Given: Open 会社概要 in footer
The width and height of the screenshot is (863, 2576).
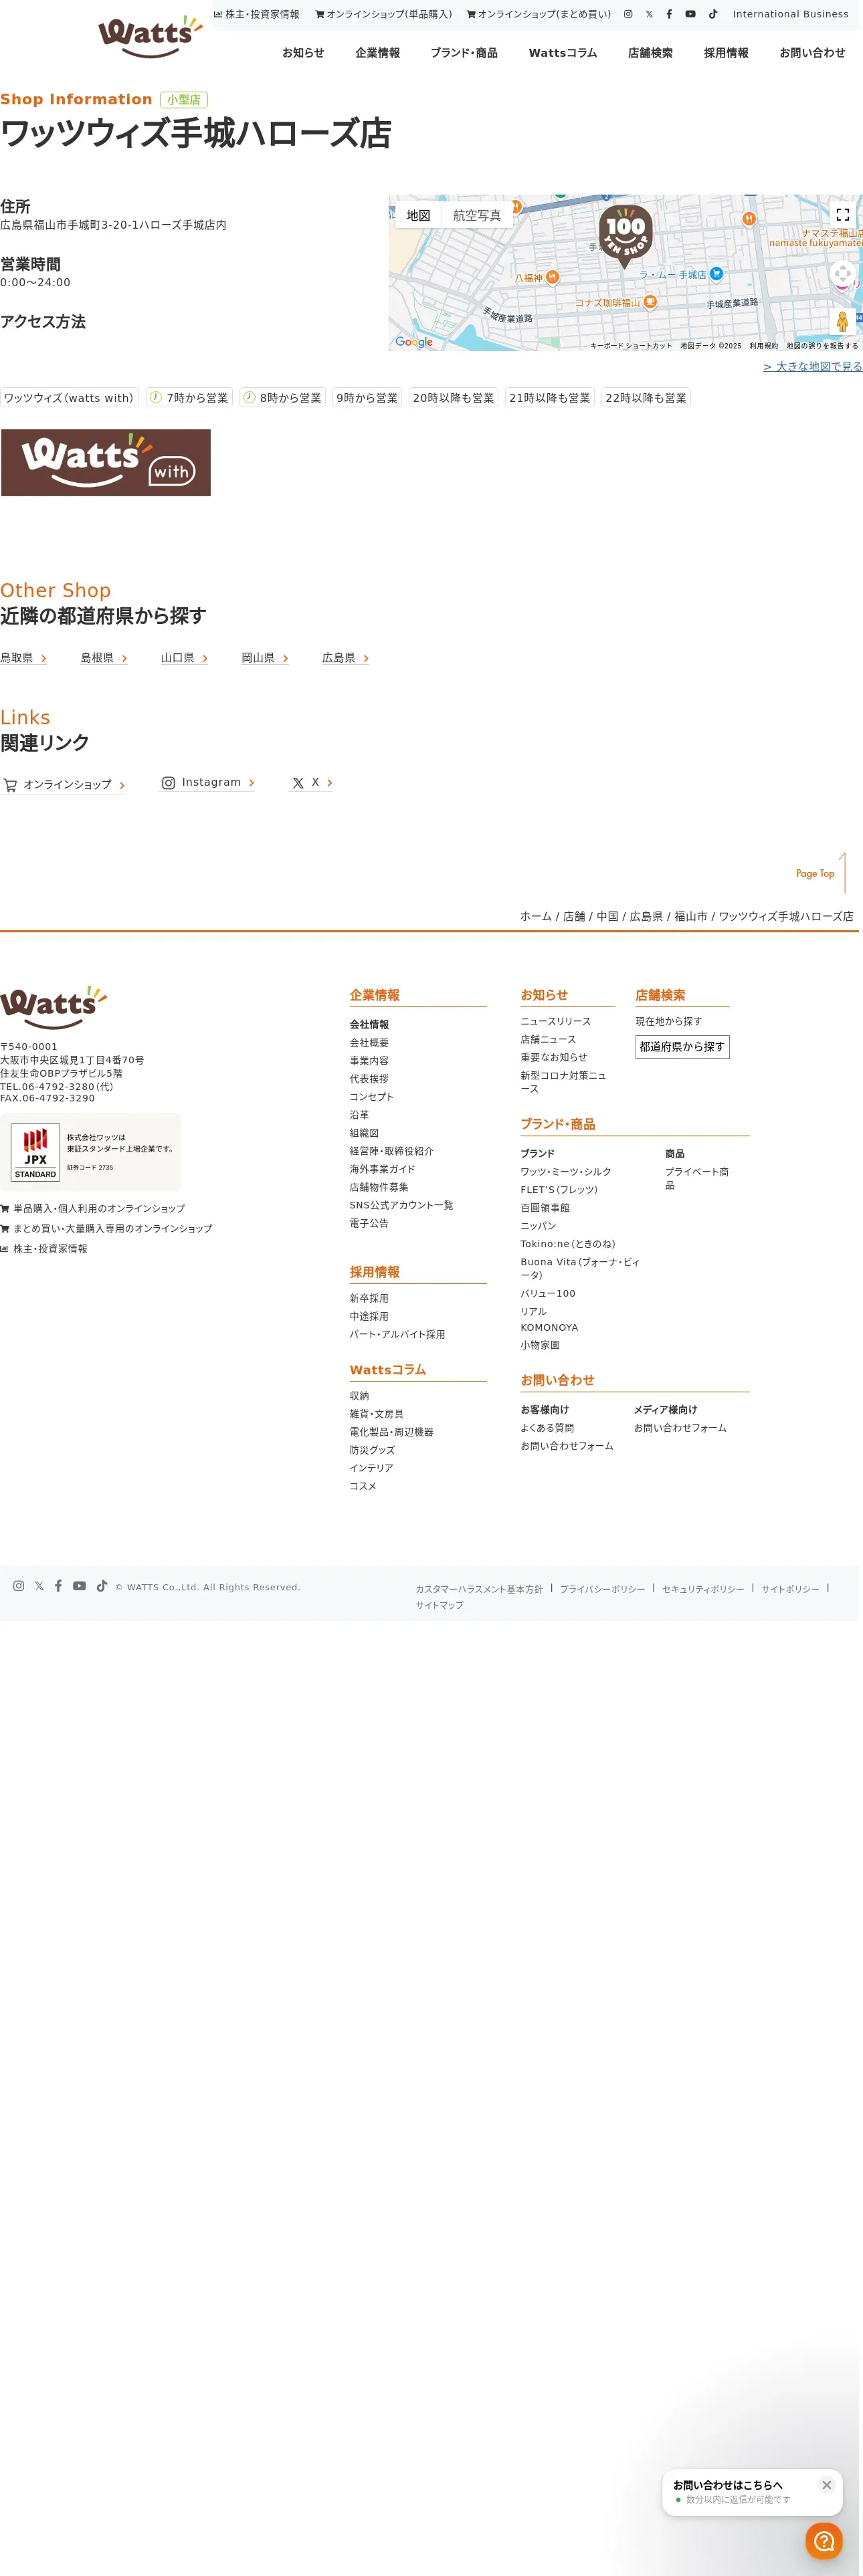Looking at the screenshot, I should (x=369, y=1043).
